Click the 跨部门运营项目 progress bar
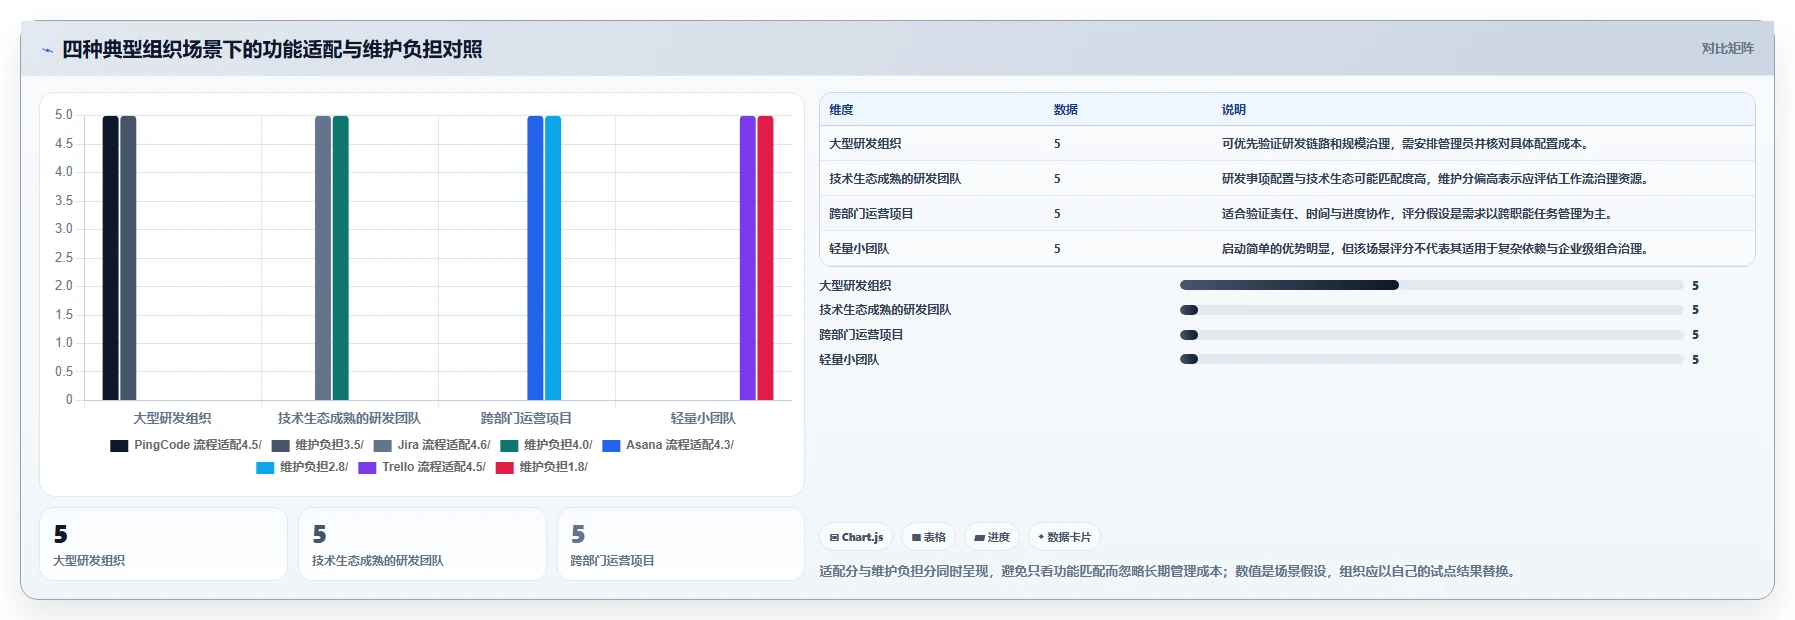 pos(1431,335)
